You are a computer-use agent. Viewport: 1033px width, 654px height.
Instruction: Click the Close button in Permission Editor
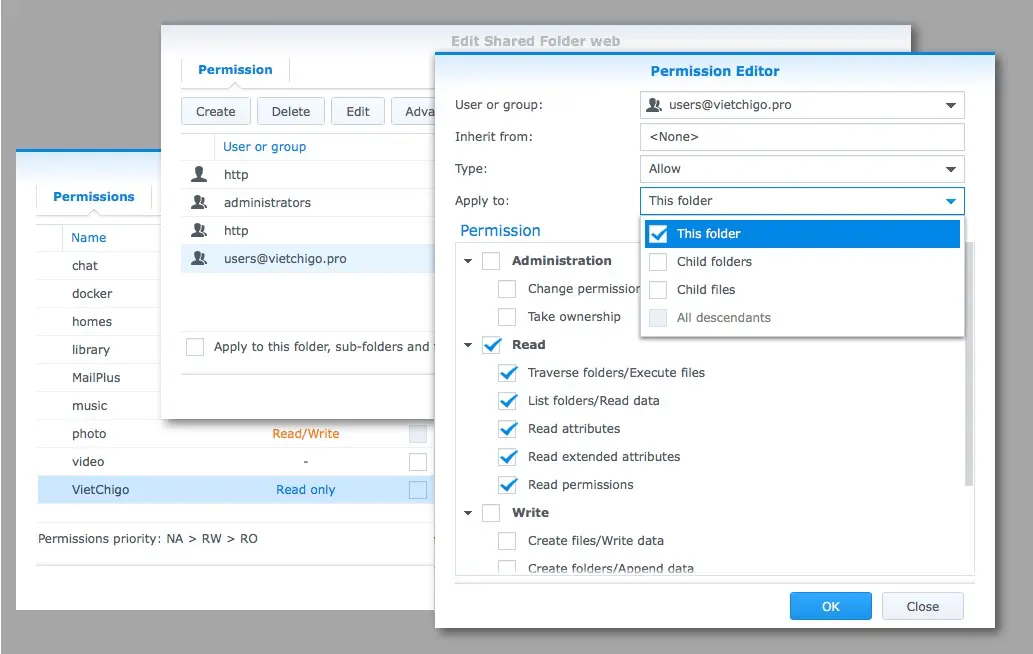(922, 606)
